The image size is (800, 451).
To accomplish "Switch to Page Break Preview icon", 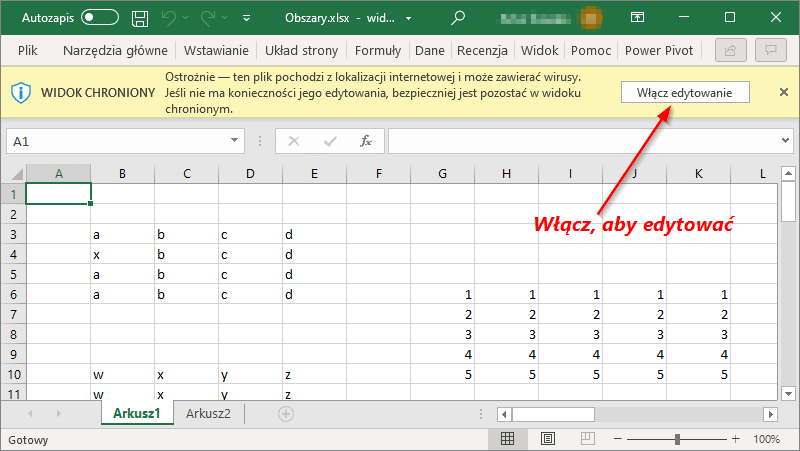I will (x=588, y=439).
